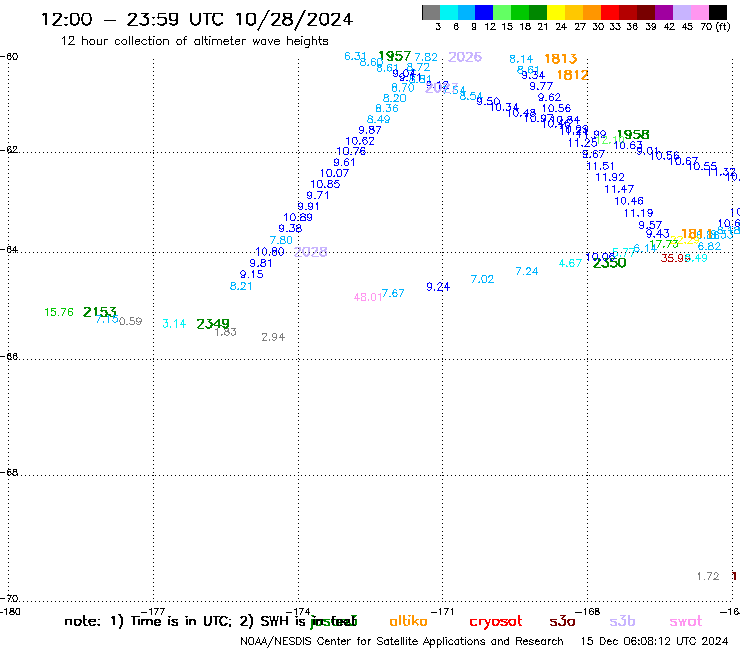
Task: Click the green wave height value 15.76
Action: coord(59,312)
